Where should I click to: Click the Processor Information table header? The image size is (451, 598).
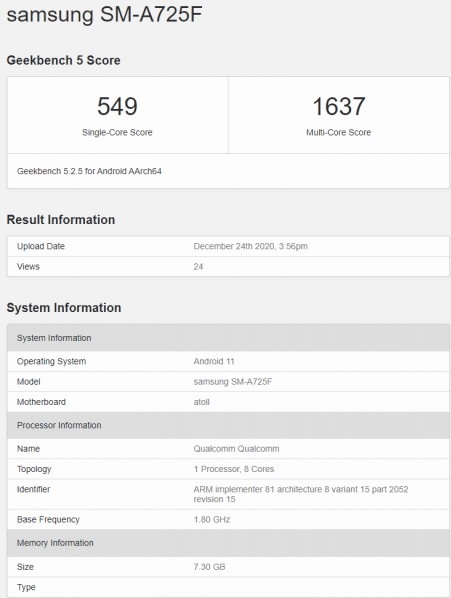pyautogui.click(x=228, y=425)
